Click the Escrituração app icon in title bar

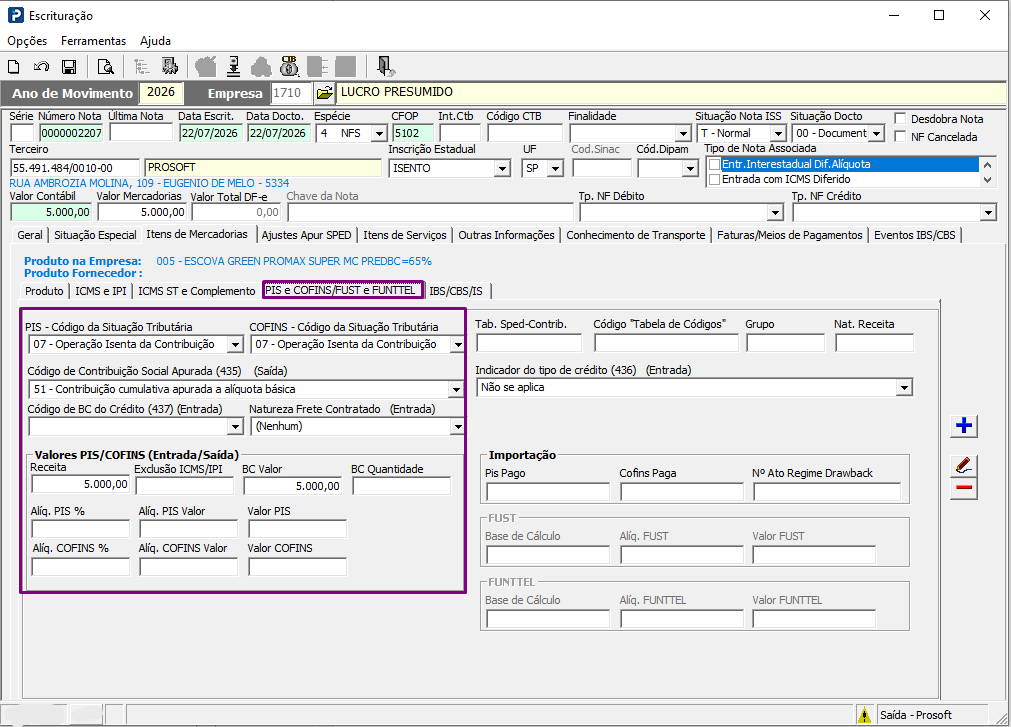(x=15, y=15)
